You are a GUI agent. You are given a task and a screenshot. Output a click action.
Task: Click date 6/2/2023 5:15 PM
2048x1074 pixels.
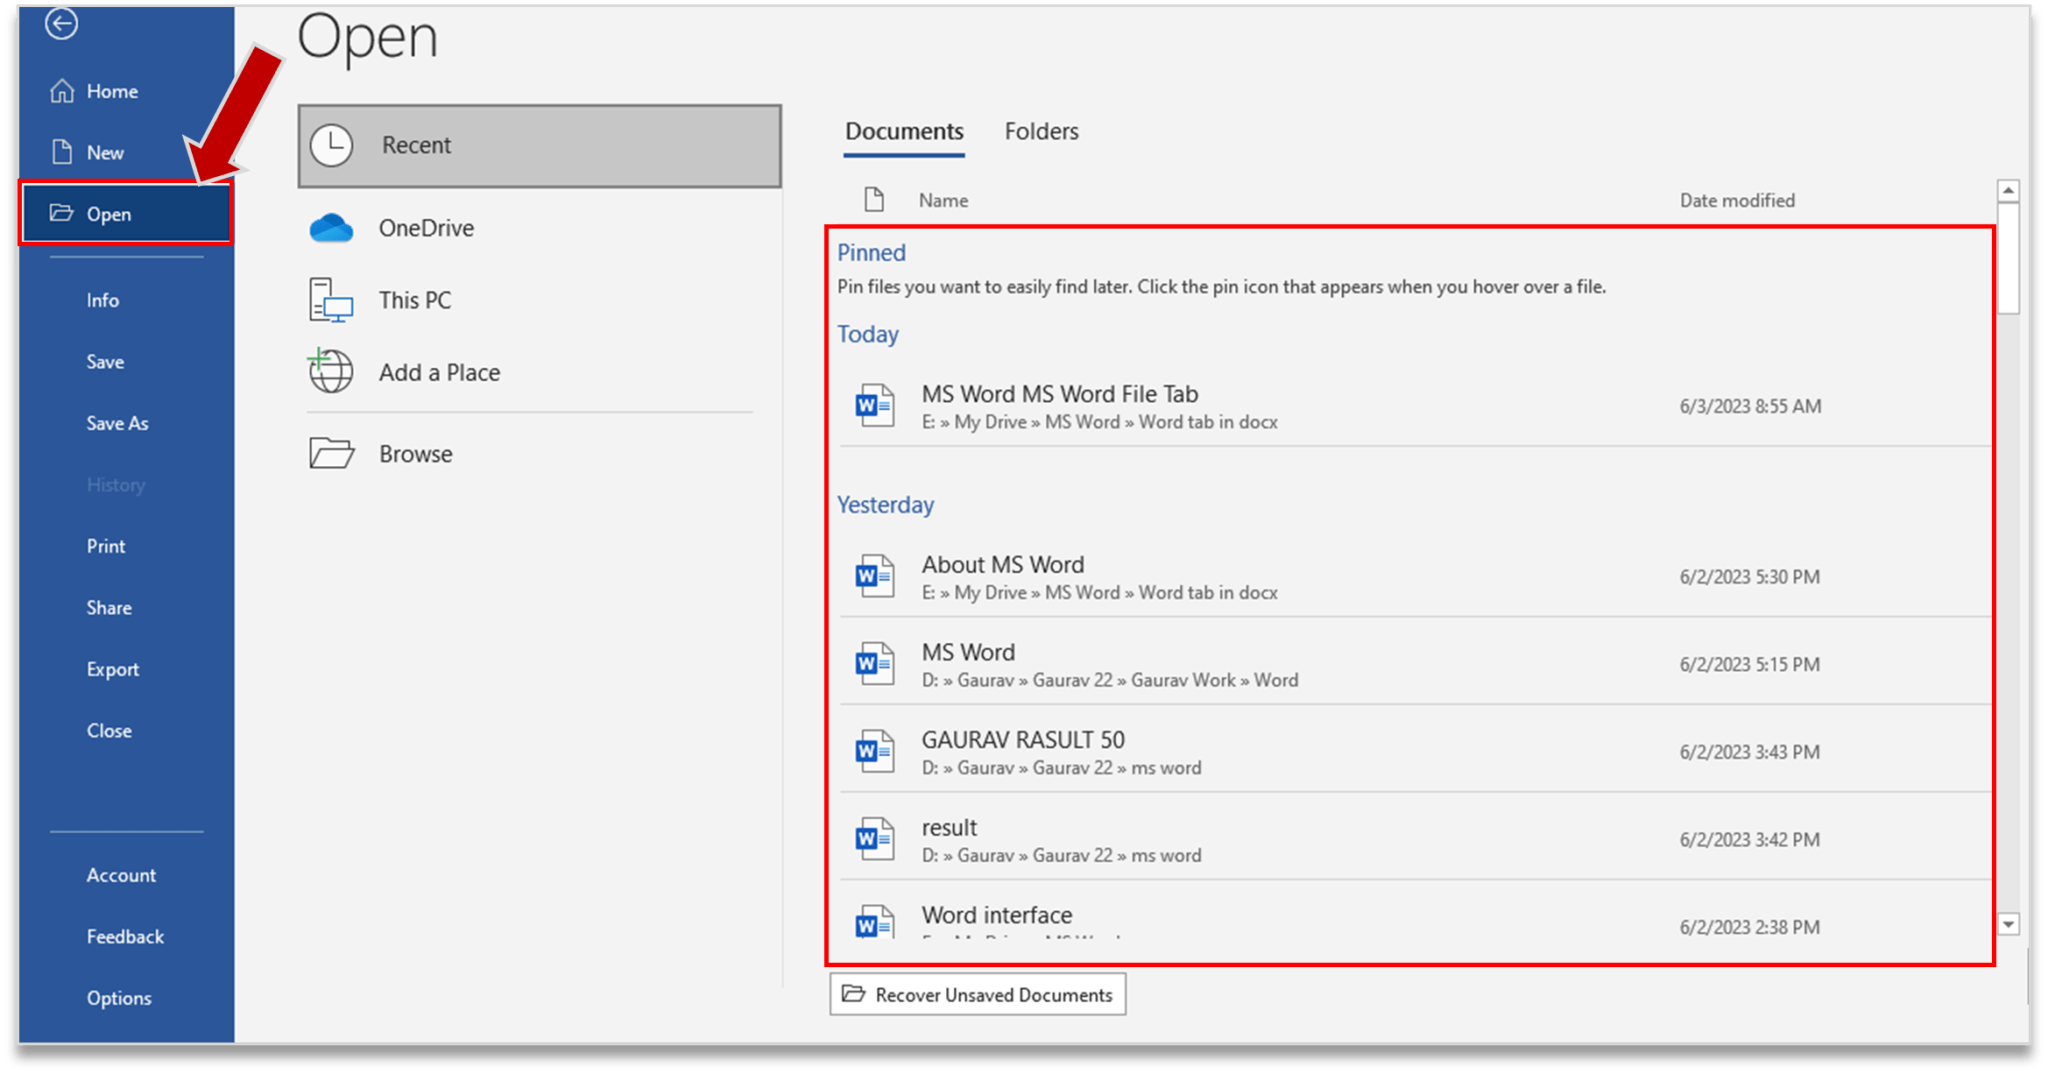tap(1749, 664)
